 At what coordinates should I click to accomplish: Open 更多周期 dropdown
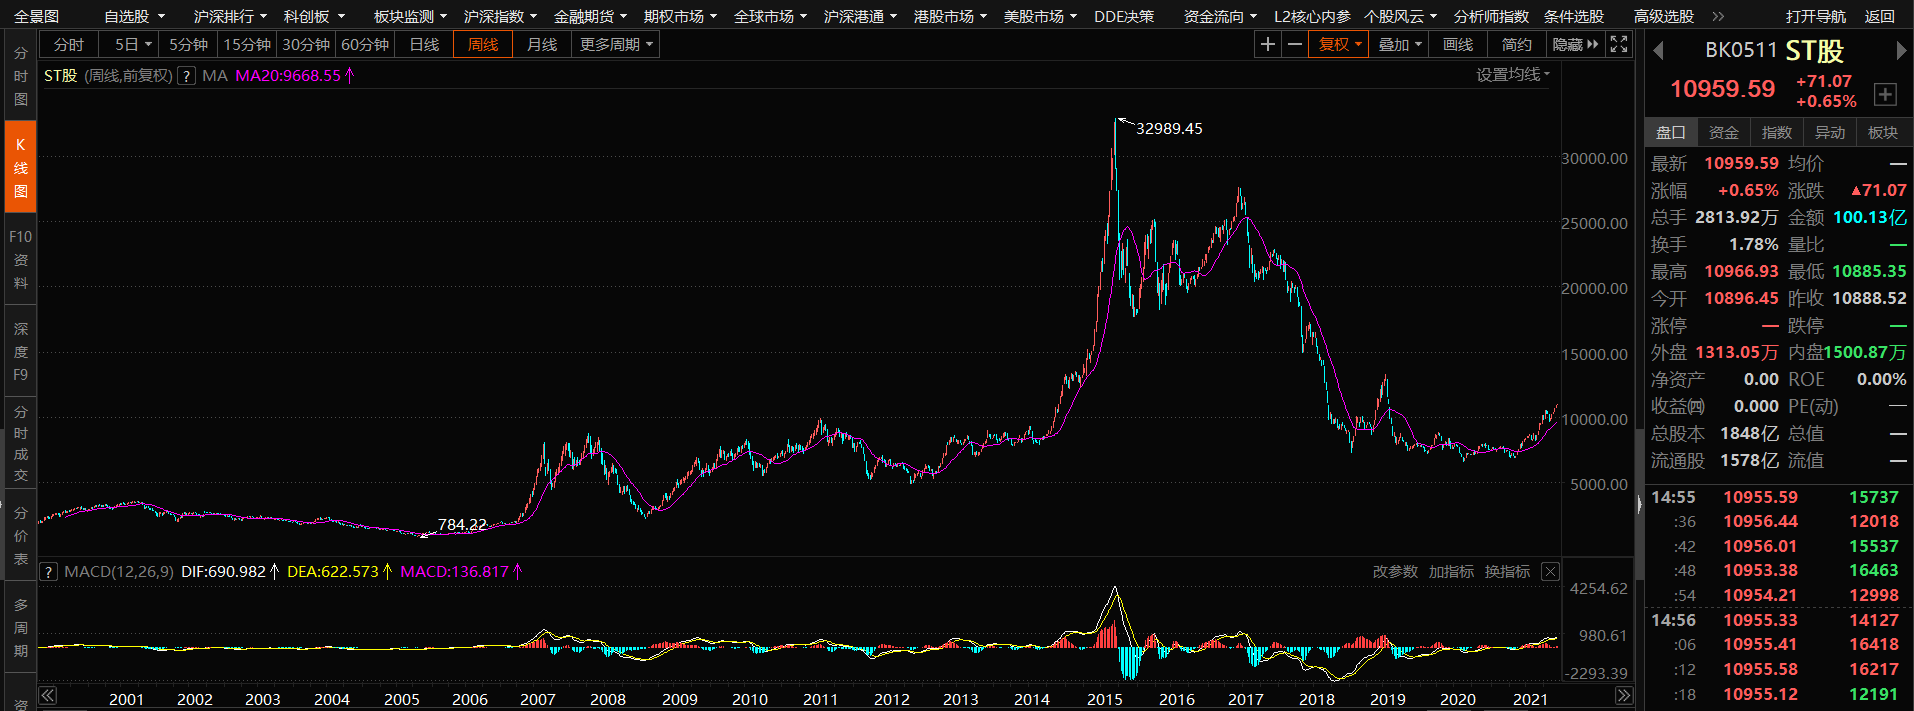point(616,44)
